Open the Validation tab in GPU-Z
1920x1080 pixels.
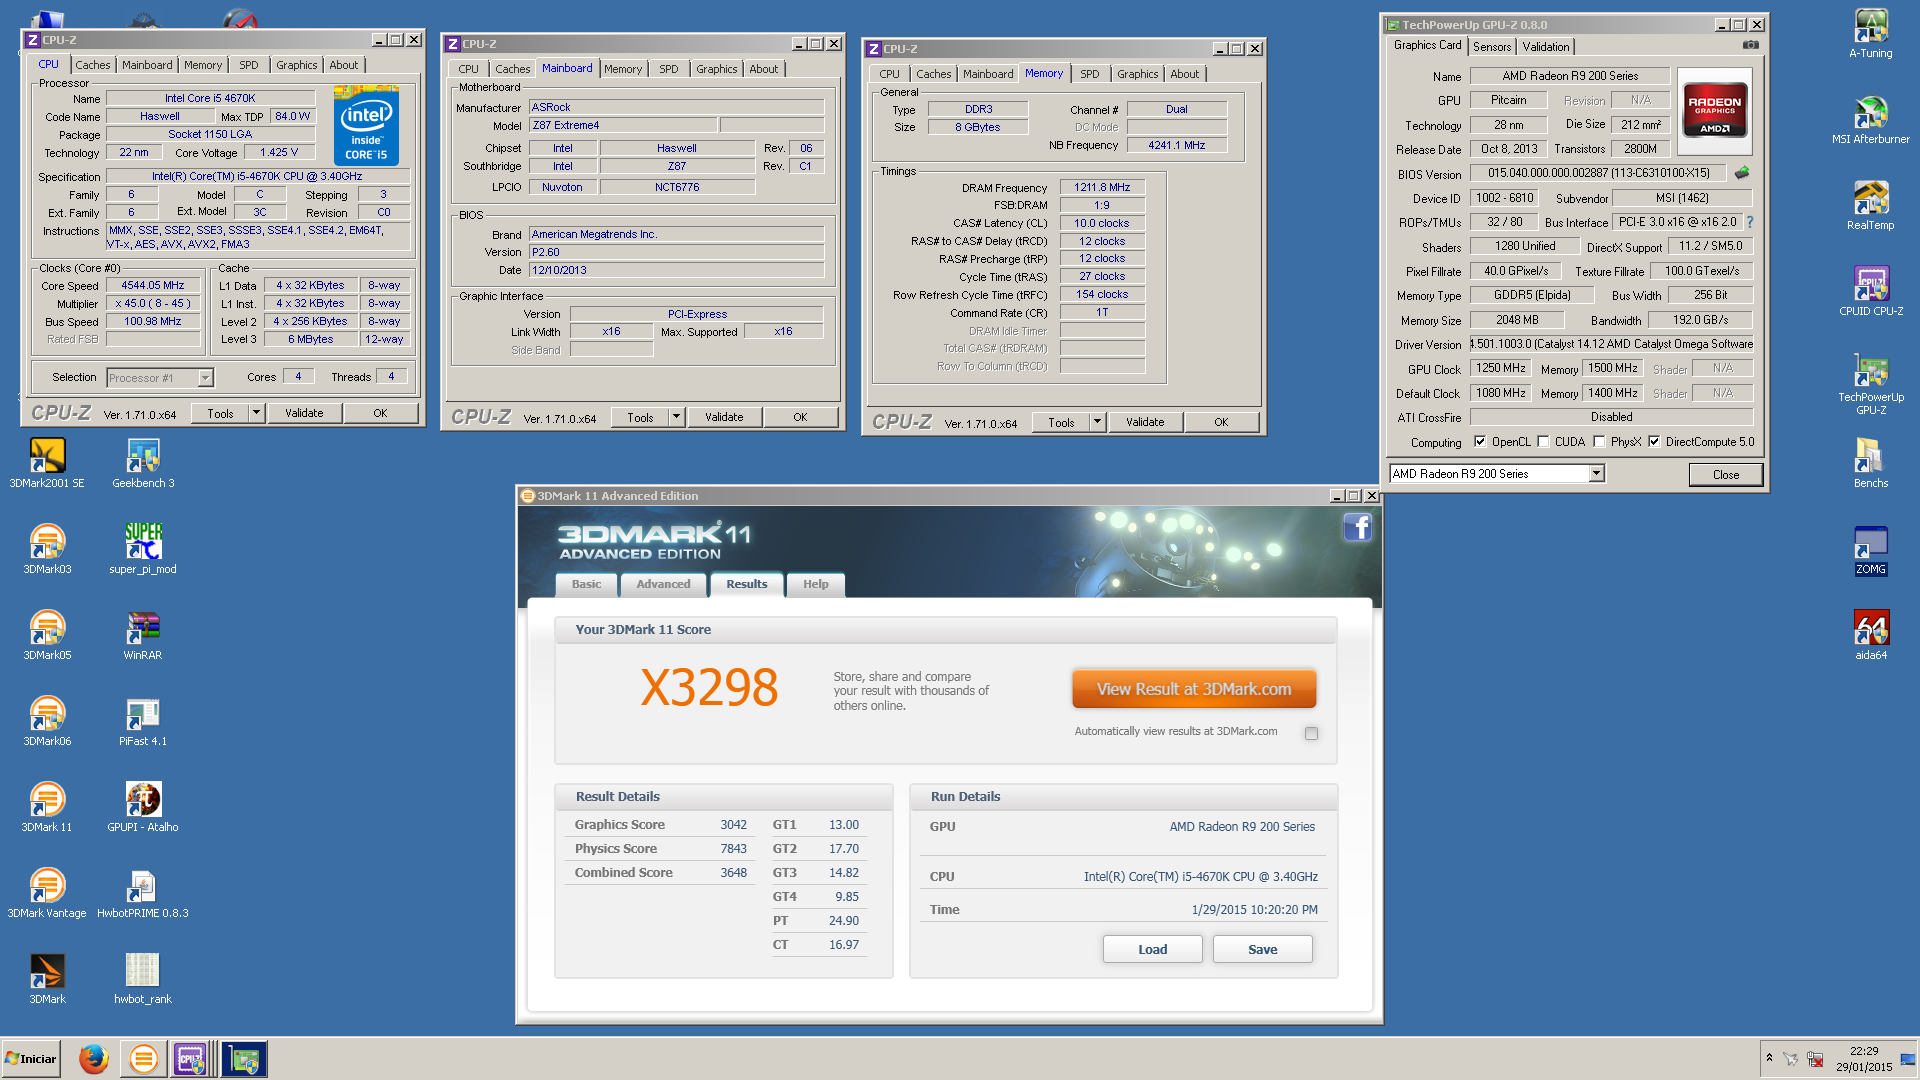click(x=1546, y=47)
